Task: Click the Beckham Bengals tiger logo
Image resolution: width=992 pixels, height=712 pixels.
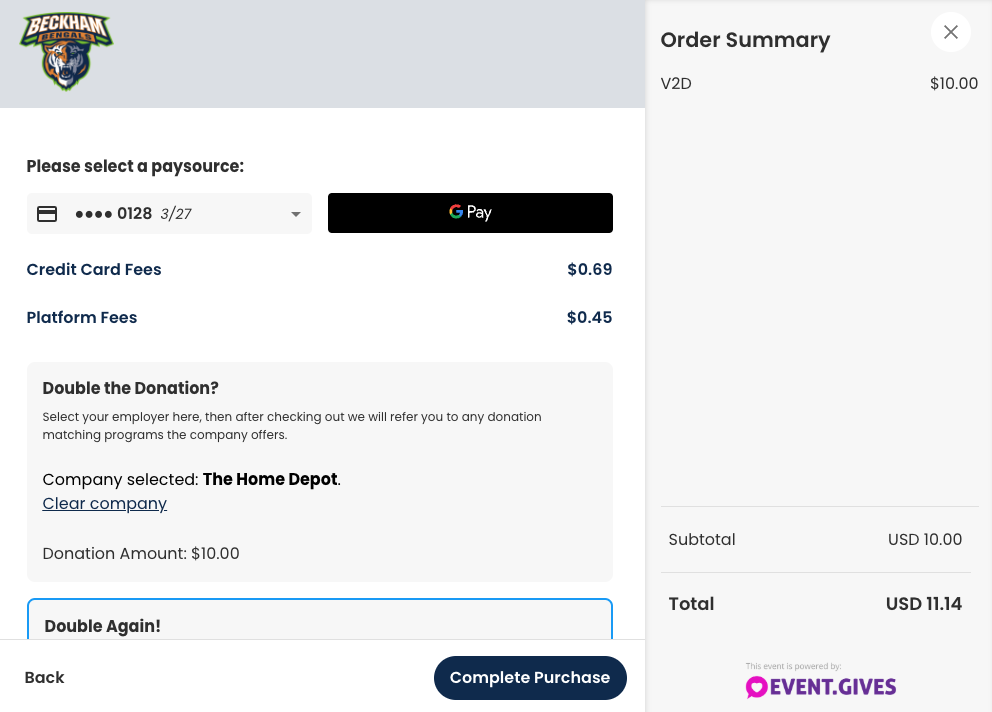Action: [x=66, y=51]
